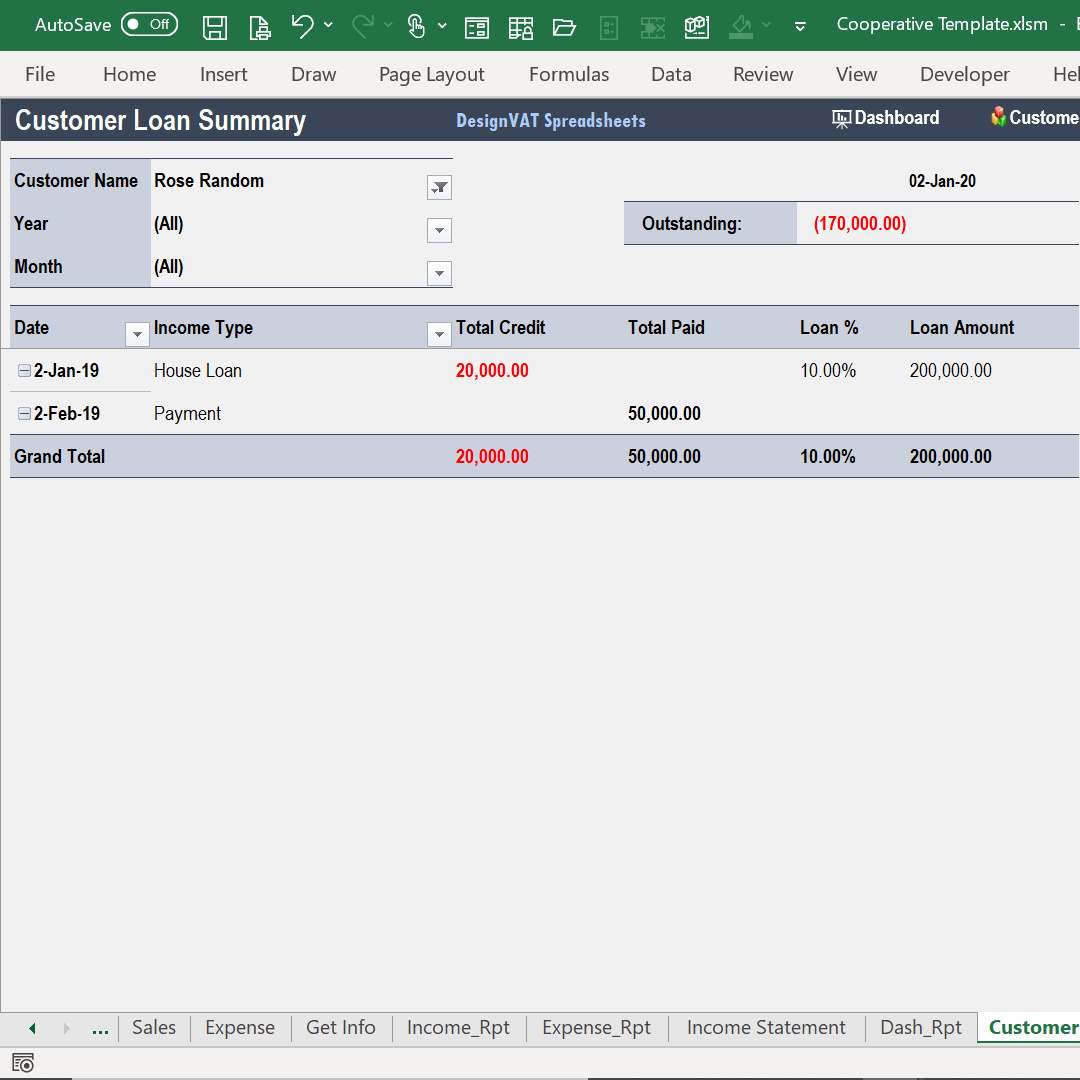Image resolution: width=1080 pixels, height=1080 pixels.
Task: Collapse the 2-Jan-19 group row
Action: pos(22,370)
